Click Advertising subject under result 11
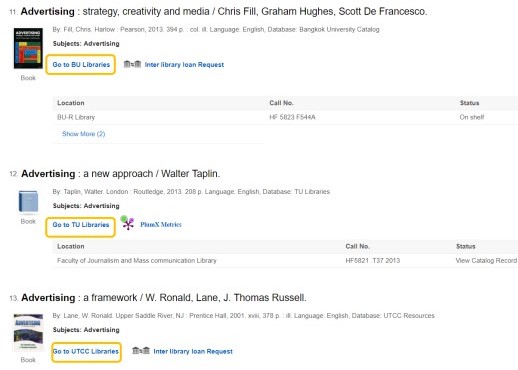 click(x=102, y=44)
